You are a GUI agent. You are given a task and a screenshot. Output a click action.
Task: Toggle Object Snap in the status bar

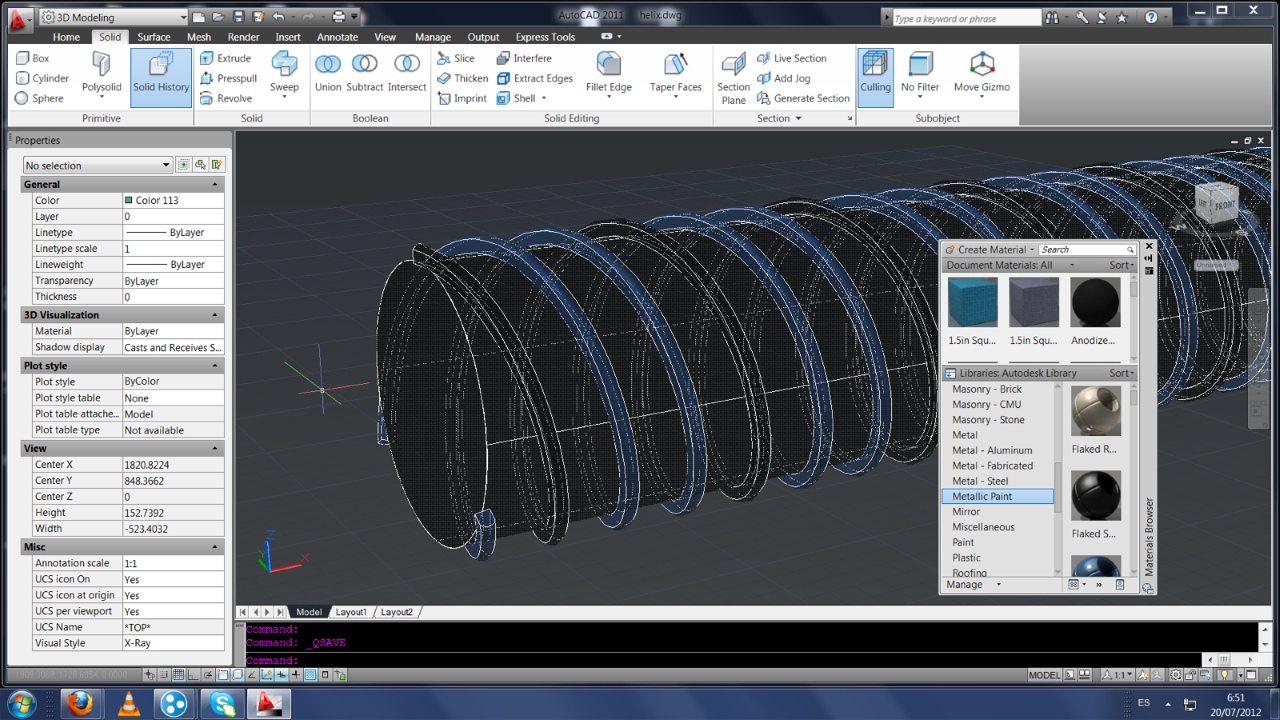tap(222, 675)
